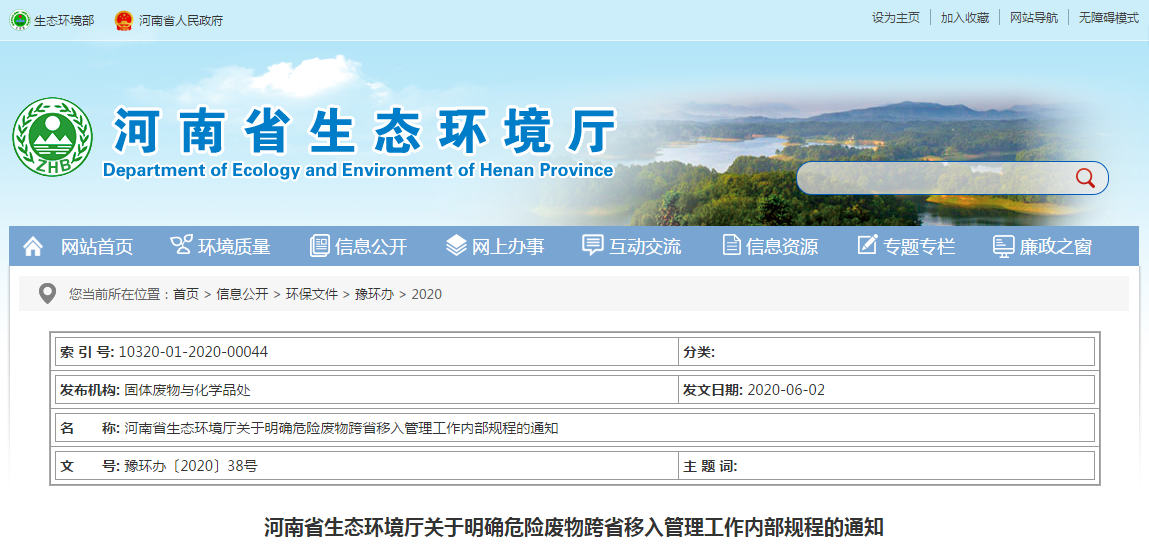The height and width of the screenshot is (559, 1149).
Task: Enable 无障碍模式 link
Action: coord(1109,18)
